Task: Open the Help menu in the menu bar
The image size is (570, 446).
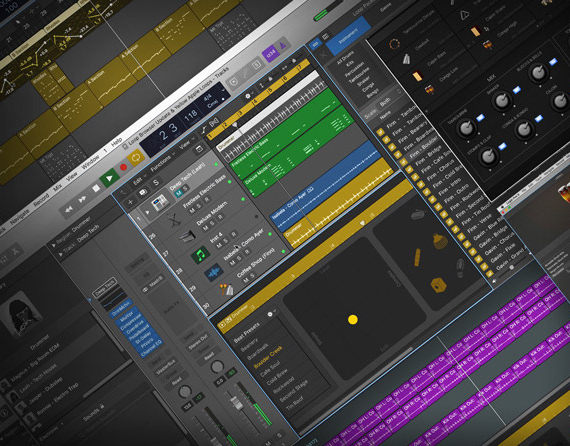Action: [116, 141]
